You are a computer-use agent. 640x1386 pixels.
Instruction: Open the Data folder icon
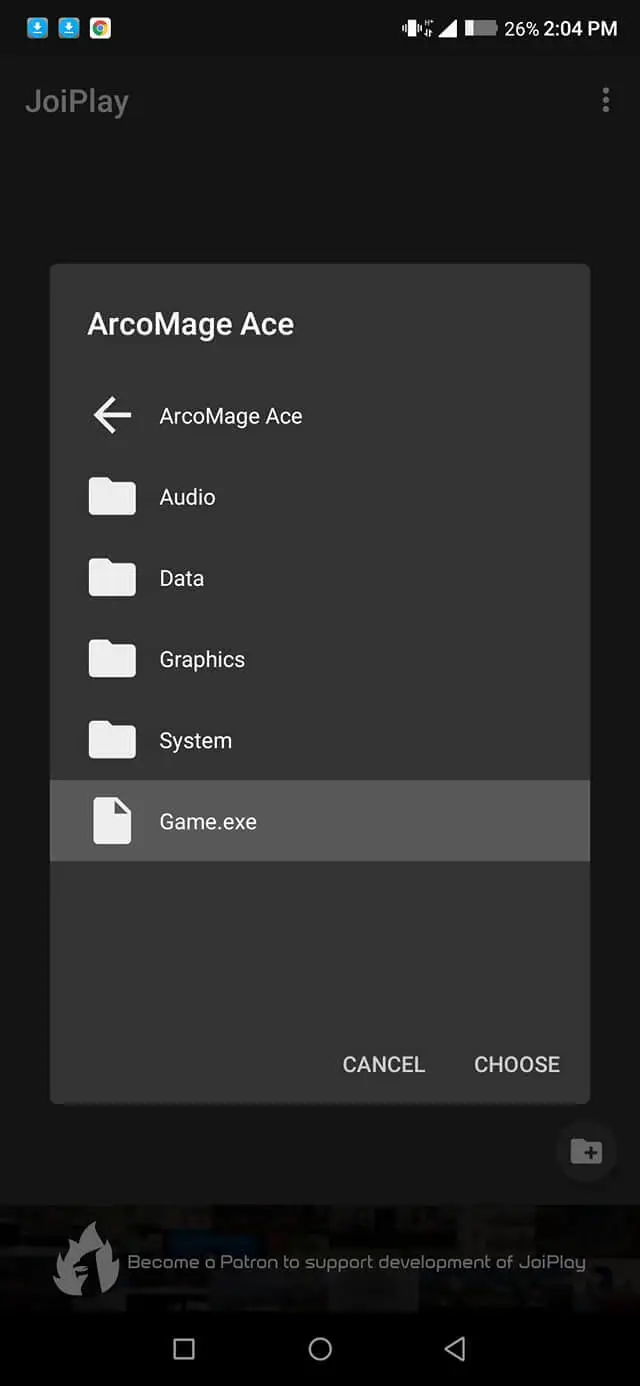(x=112, y=577)
